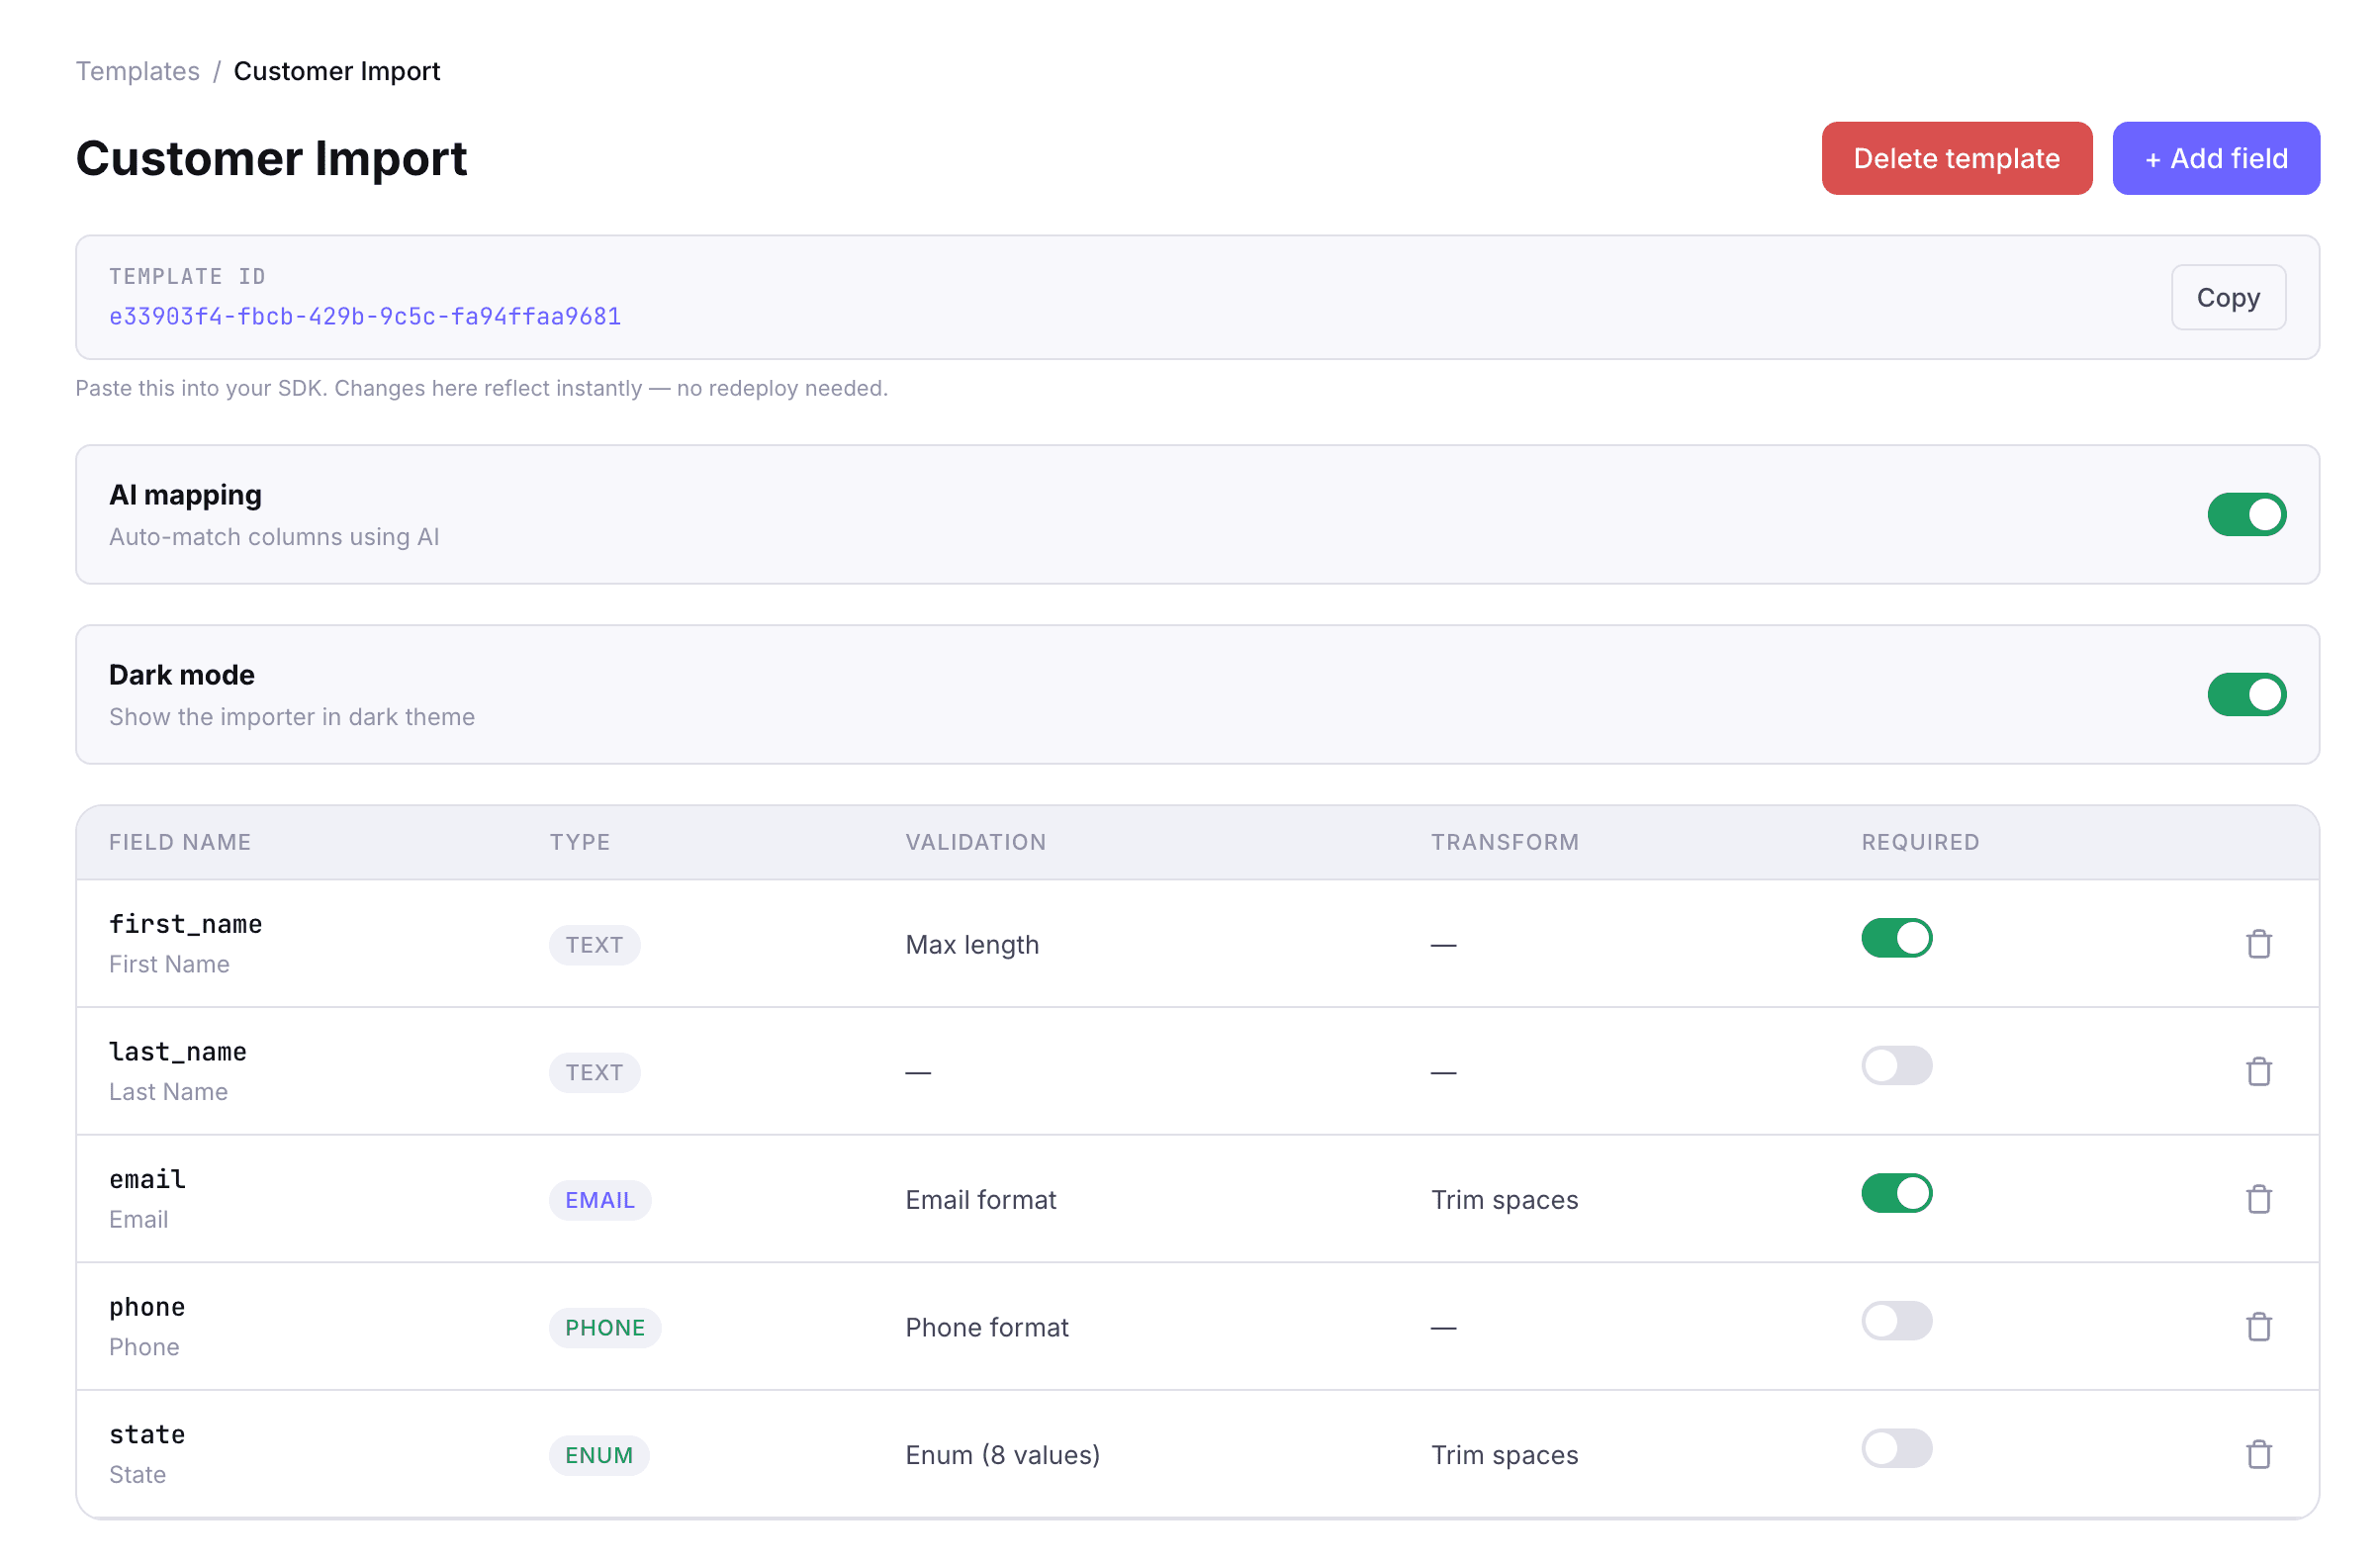The width and height of the screenshot is (2380, 1565).
Task: Click the 'Show the importer in dark theme' description
Action: [292, 717]
